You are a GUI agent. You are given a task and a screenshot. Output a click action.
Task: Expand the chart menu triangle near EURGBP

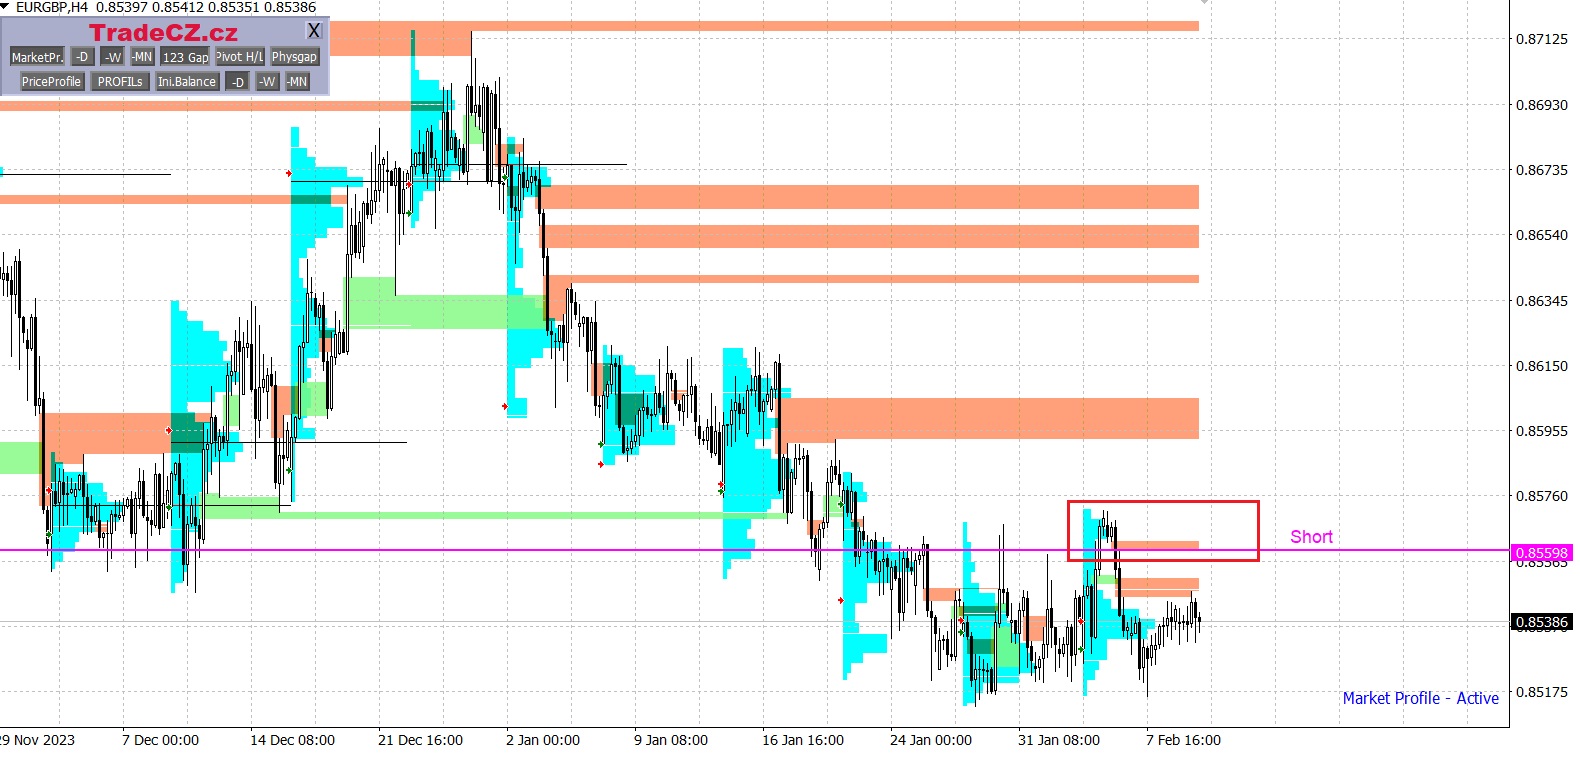pos(5,7)
